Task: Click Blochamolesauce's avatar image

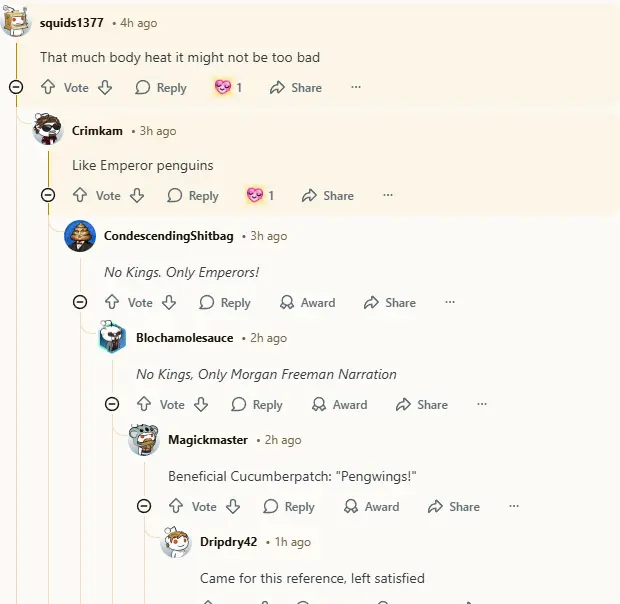Action: (112, 338)
